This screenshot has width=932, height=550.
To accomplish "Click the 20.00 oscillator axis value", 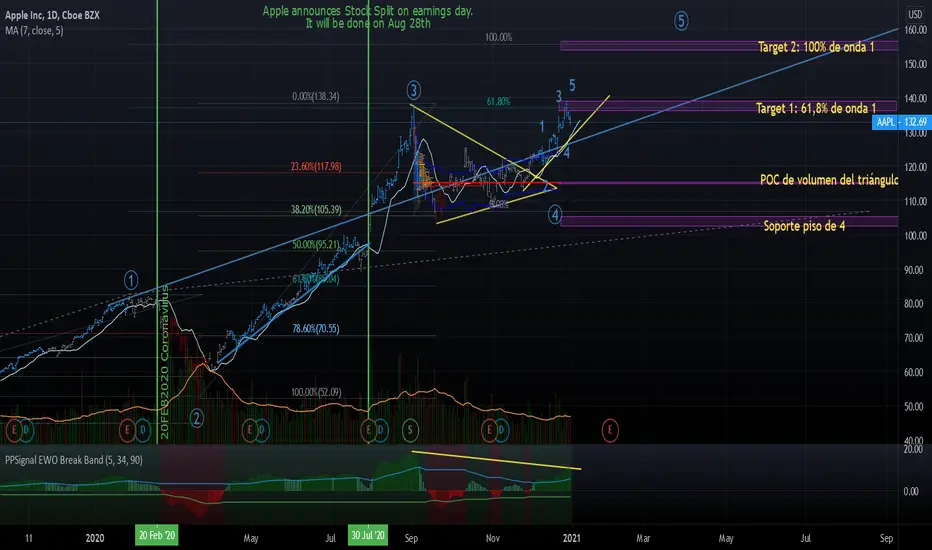I will pos(915,450).
